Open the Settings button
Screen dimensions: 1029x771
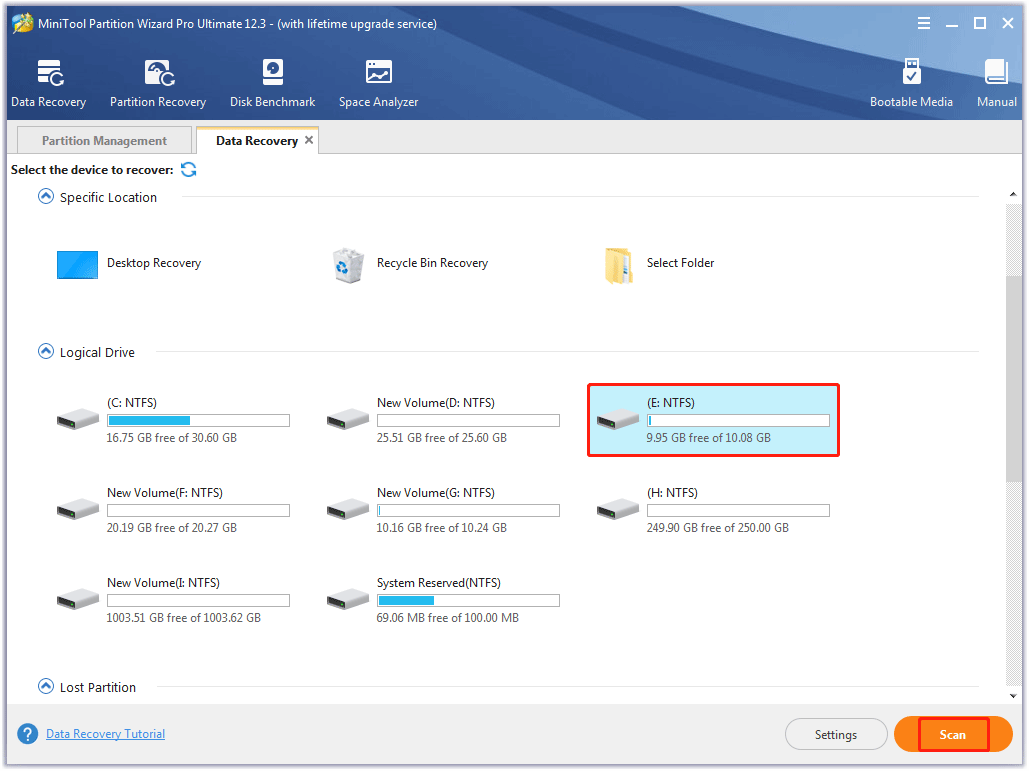pyautogui.click(x=835, y=734)
